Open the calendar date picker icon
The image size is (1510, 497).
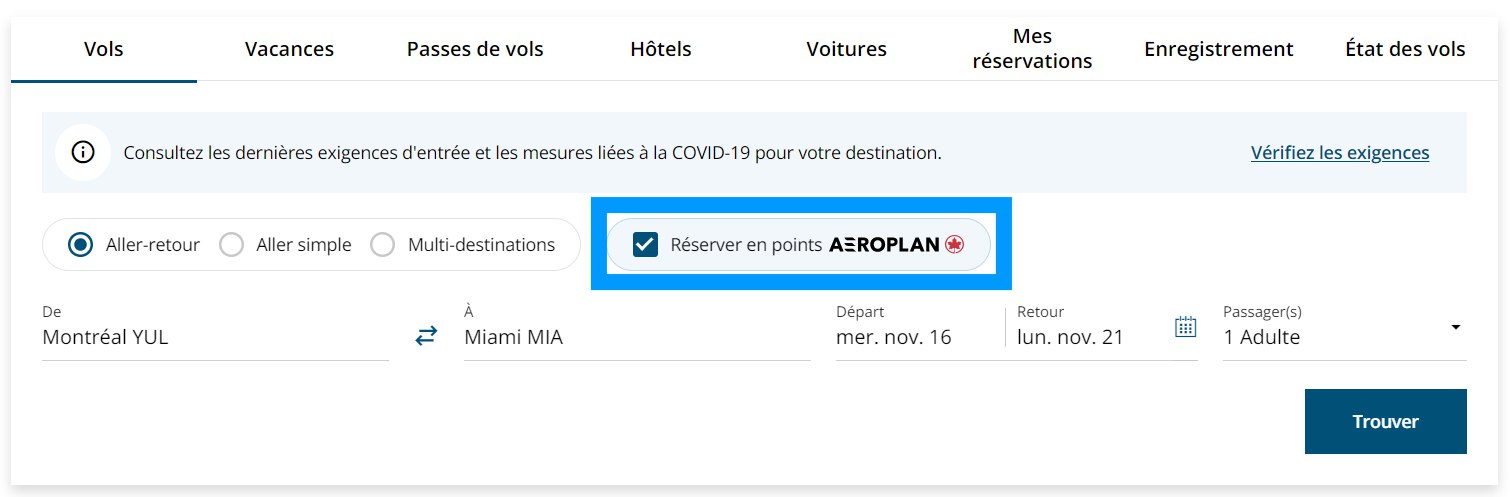(1185, 327)
